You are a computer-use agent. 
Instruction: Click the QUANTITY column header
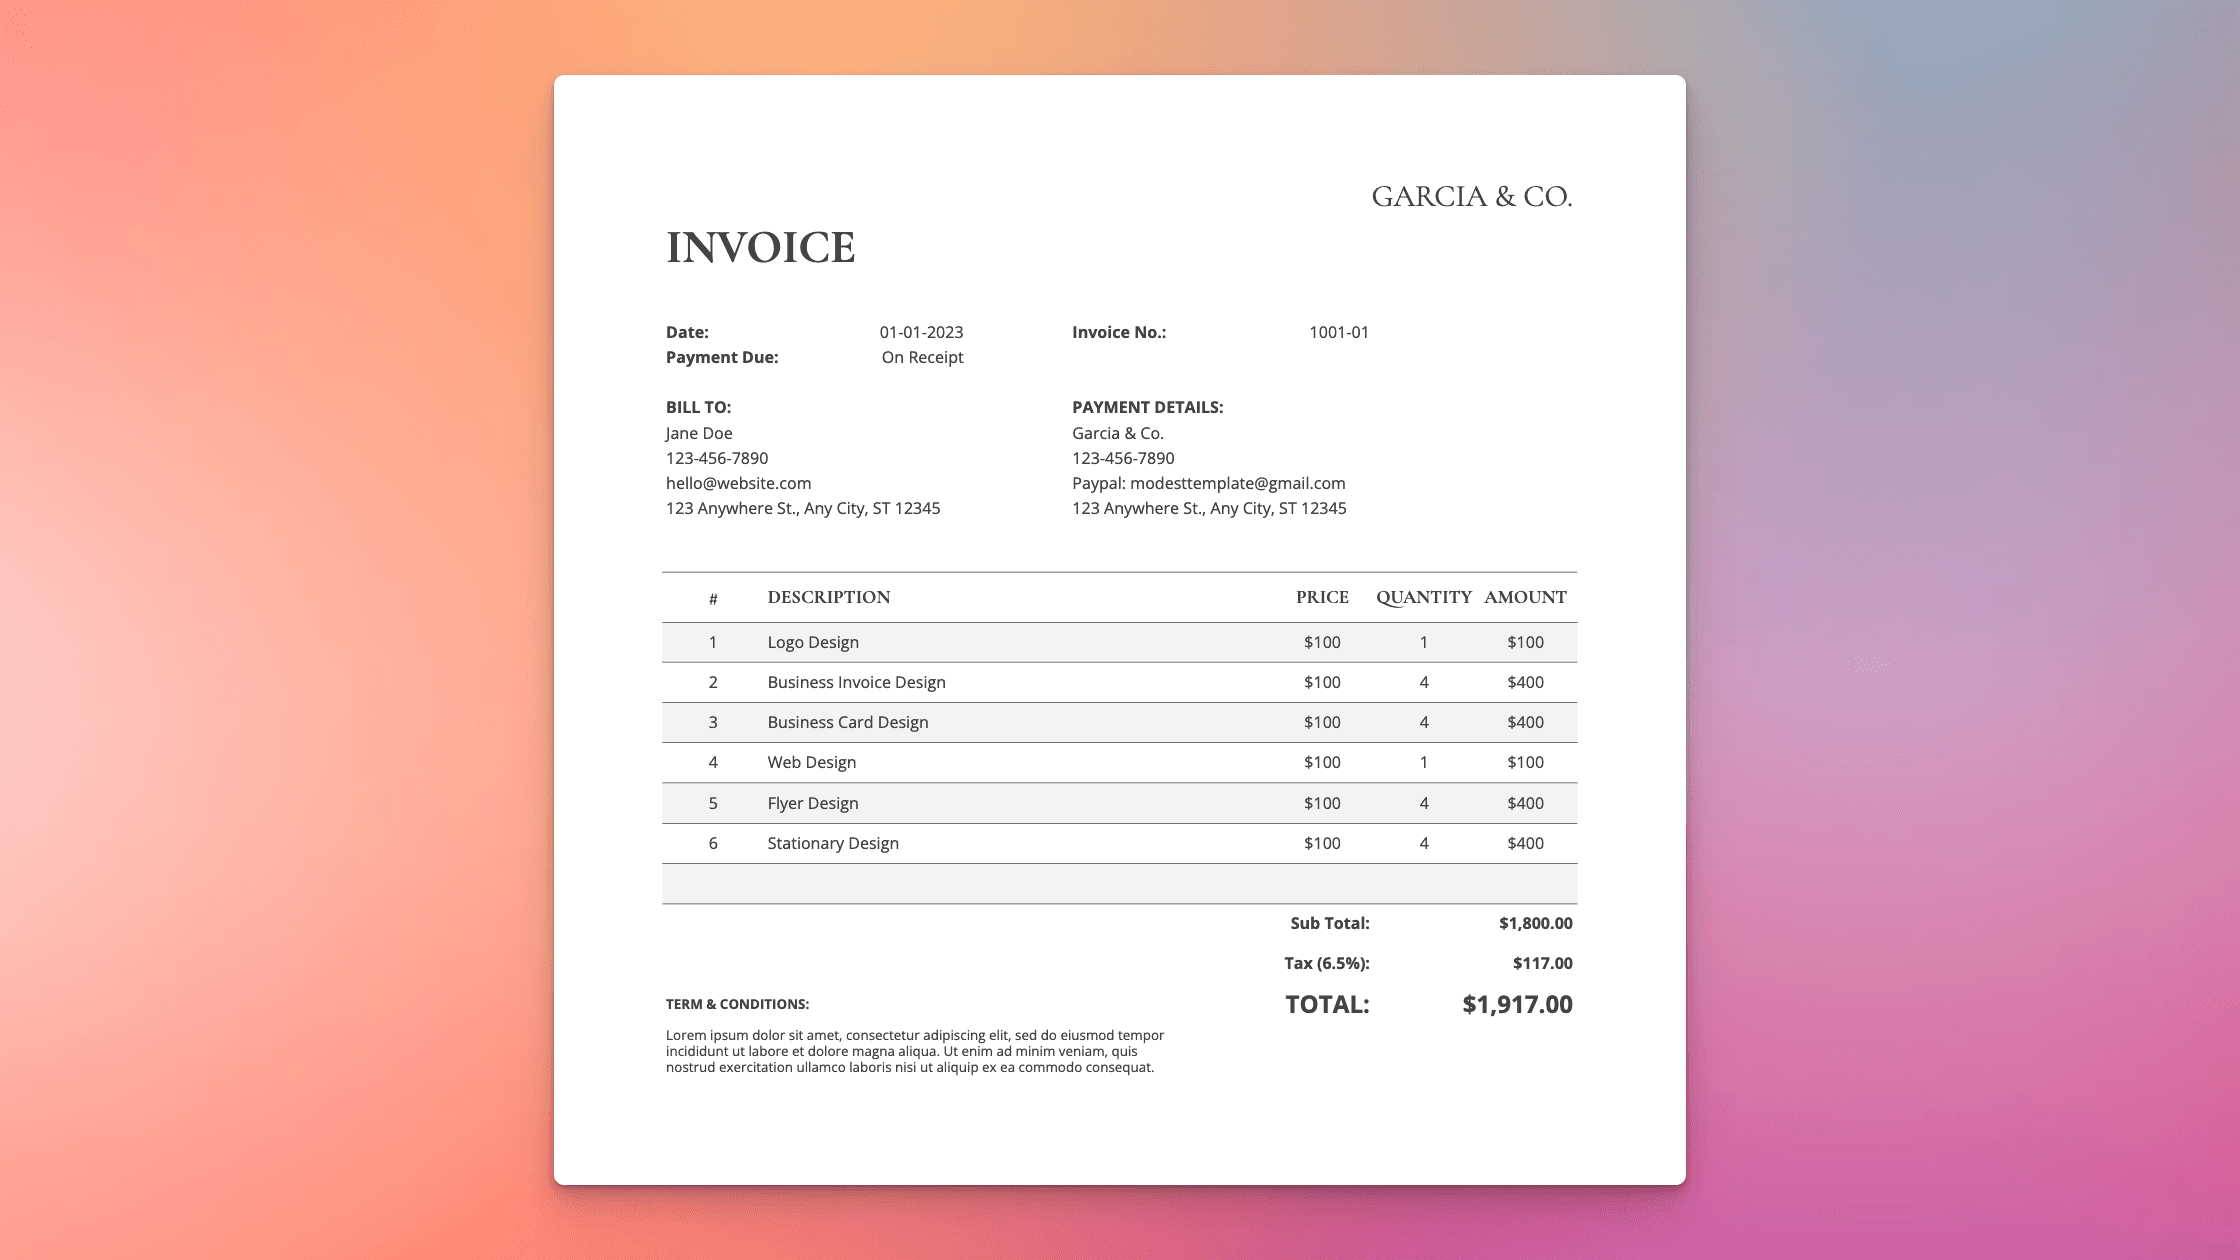point(1424,597)
